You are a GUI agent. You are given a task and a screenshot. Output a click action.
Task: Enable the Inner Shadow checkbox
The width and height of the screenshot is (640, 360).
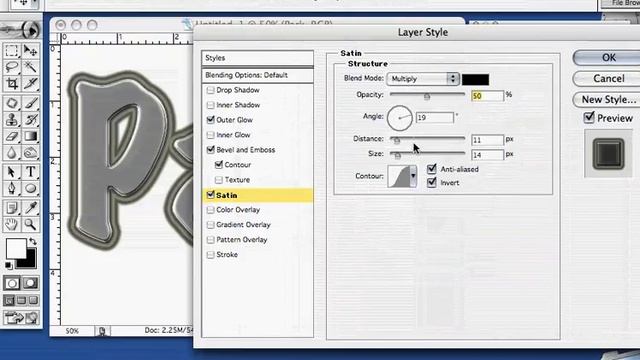(211, 105)
